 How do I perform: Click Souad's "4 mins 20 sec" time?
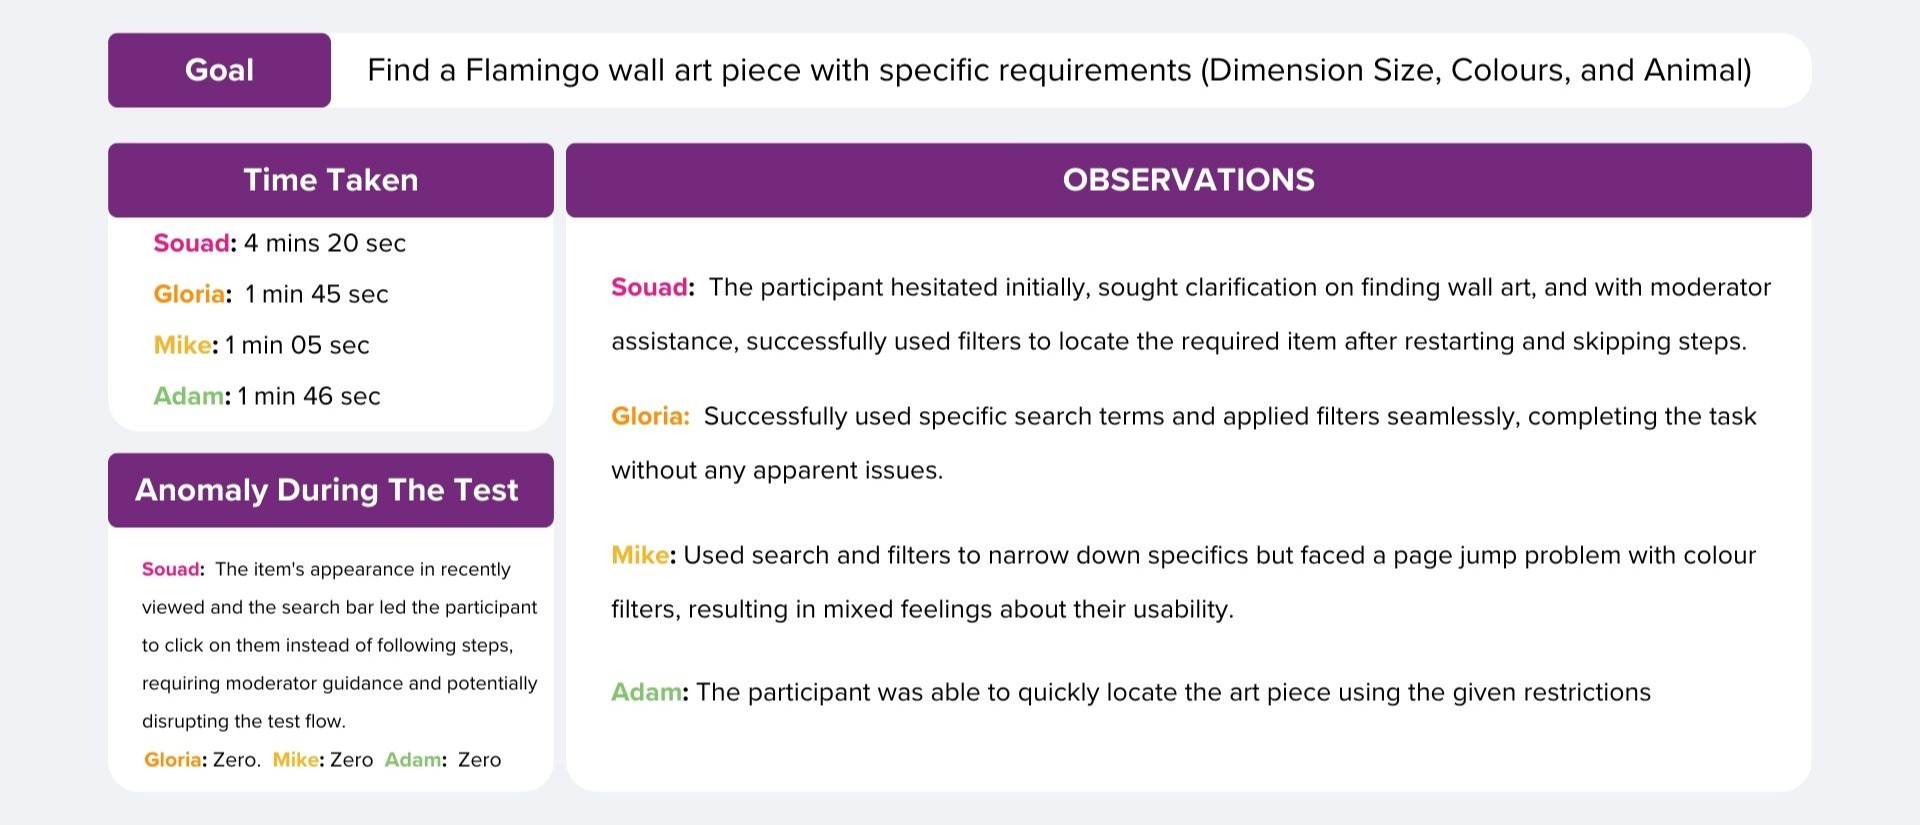coord(325,243)
